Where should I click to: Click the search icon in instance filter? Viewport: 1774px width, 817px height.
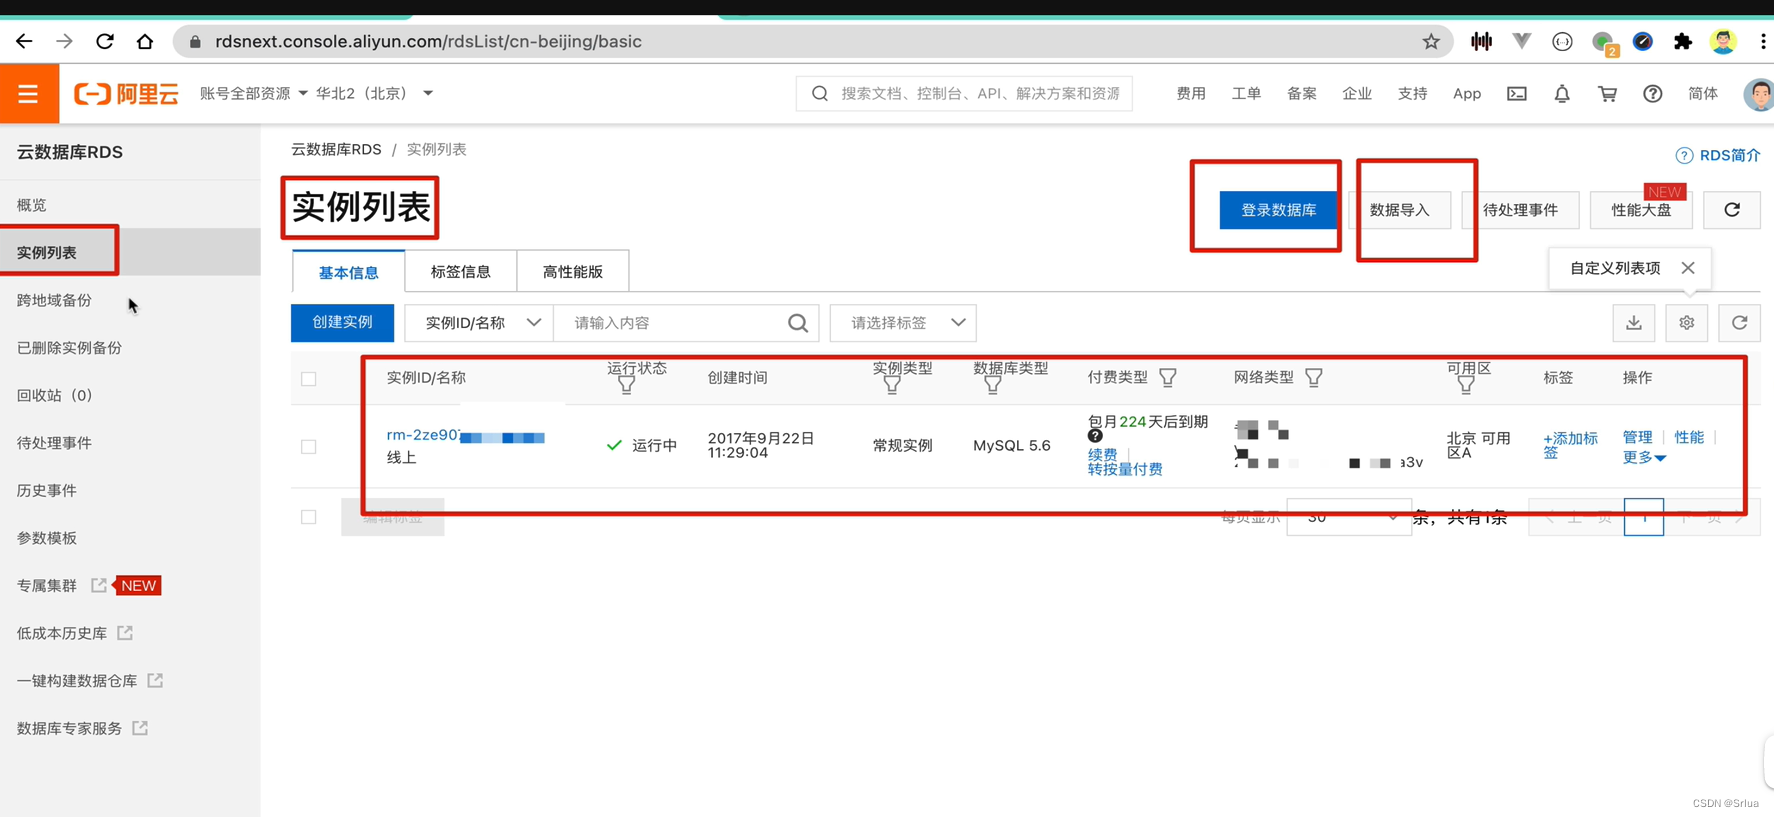pyautogui.click(x=798, y=323)
